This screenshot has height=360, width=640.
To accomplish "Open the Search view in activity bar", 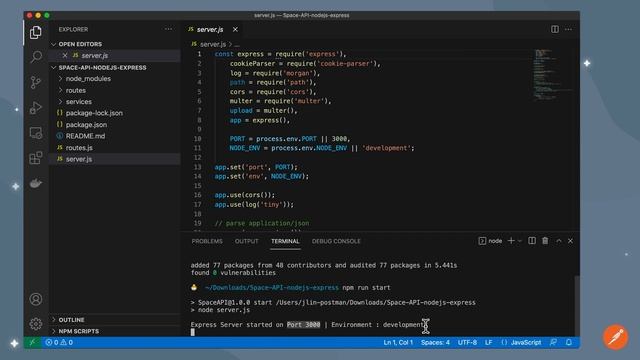I will pos(36,57).
